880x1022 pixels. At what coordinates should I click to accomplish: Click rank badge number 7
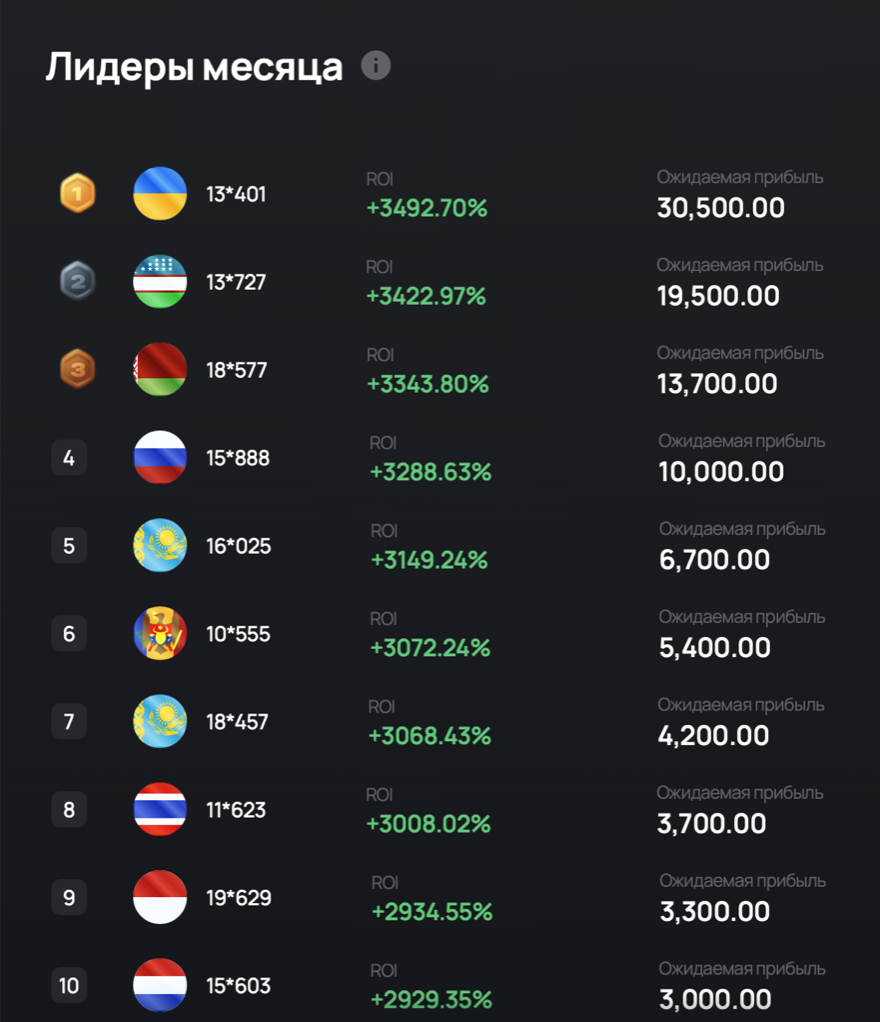(x=69, y=722)
